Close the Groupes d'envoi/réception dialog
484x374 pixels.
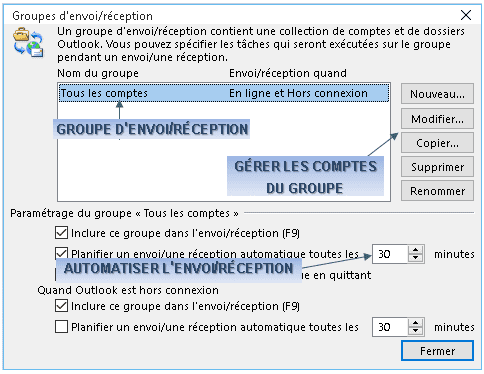click(x=466, y=15)
